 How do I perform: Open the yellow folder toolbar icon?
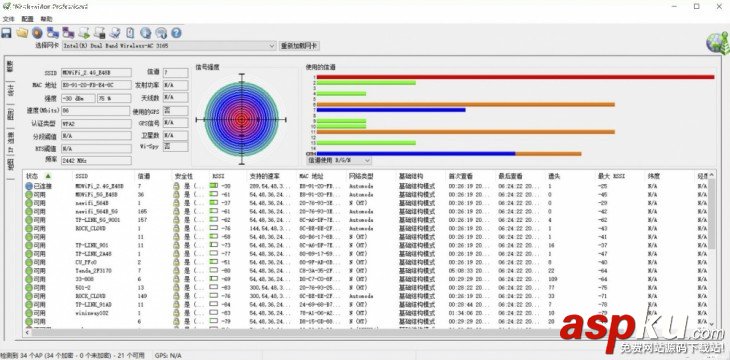pyautogui.click(x=22, y=33)
